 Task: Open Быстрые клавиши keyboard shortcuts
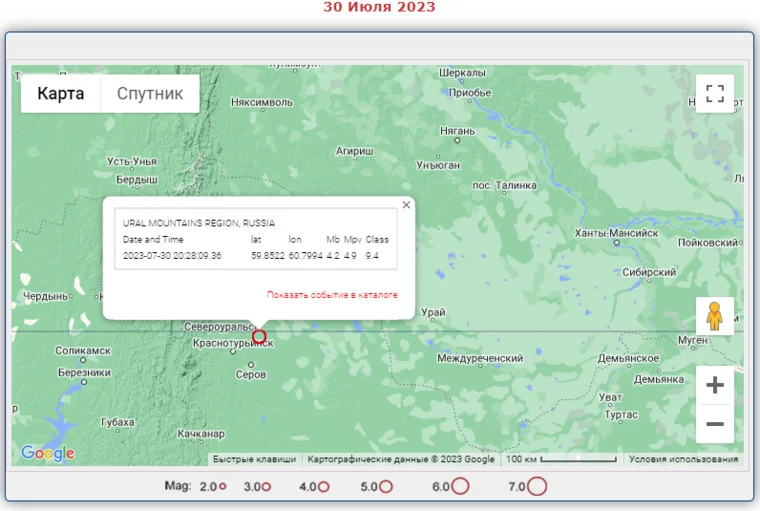[x=255, y=460]
